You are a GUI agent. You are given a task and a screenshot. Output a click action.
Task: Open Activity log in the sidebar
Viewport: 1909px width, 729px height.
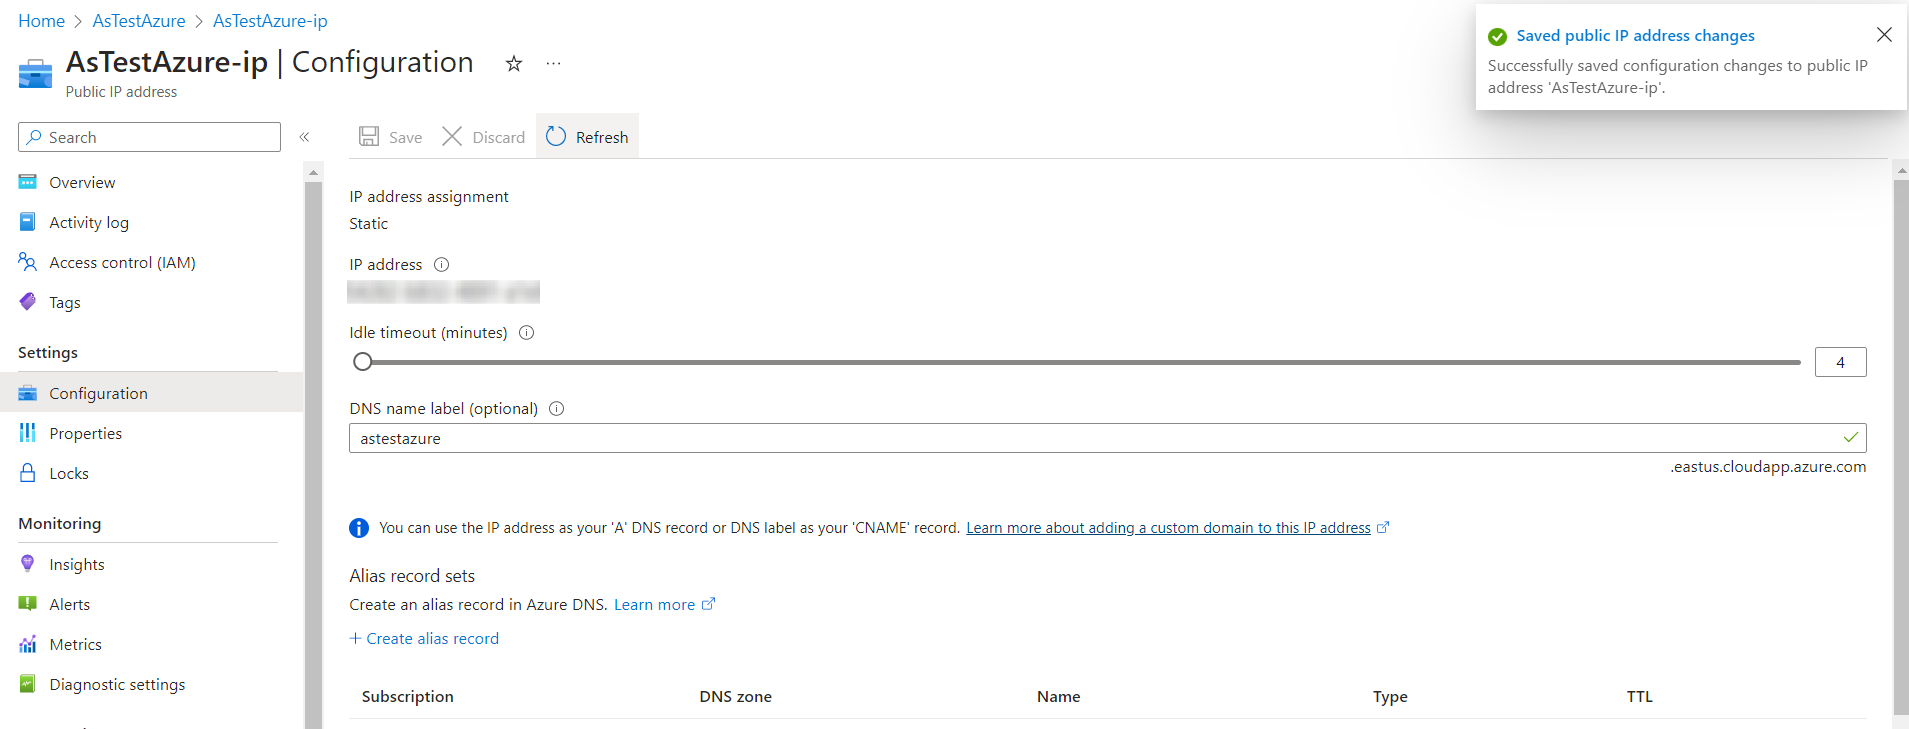89,223
